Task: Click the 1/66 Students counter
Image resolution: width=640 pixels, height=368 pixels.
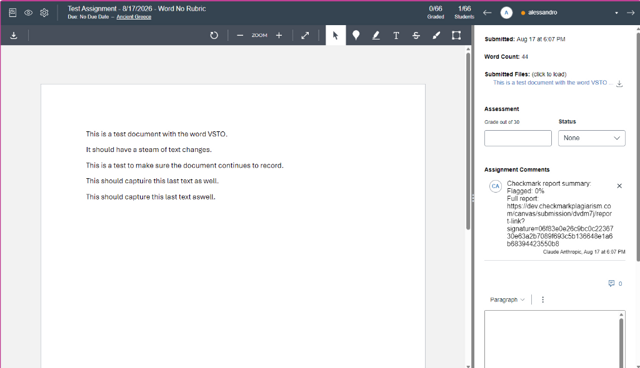Action: (464, 12)
